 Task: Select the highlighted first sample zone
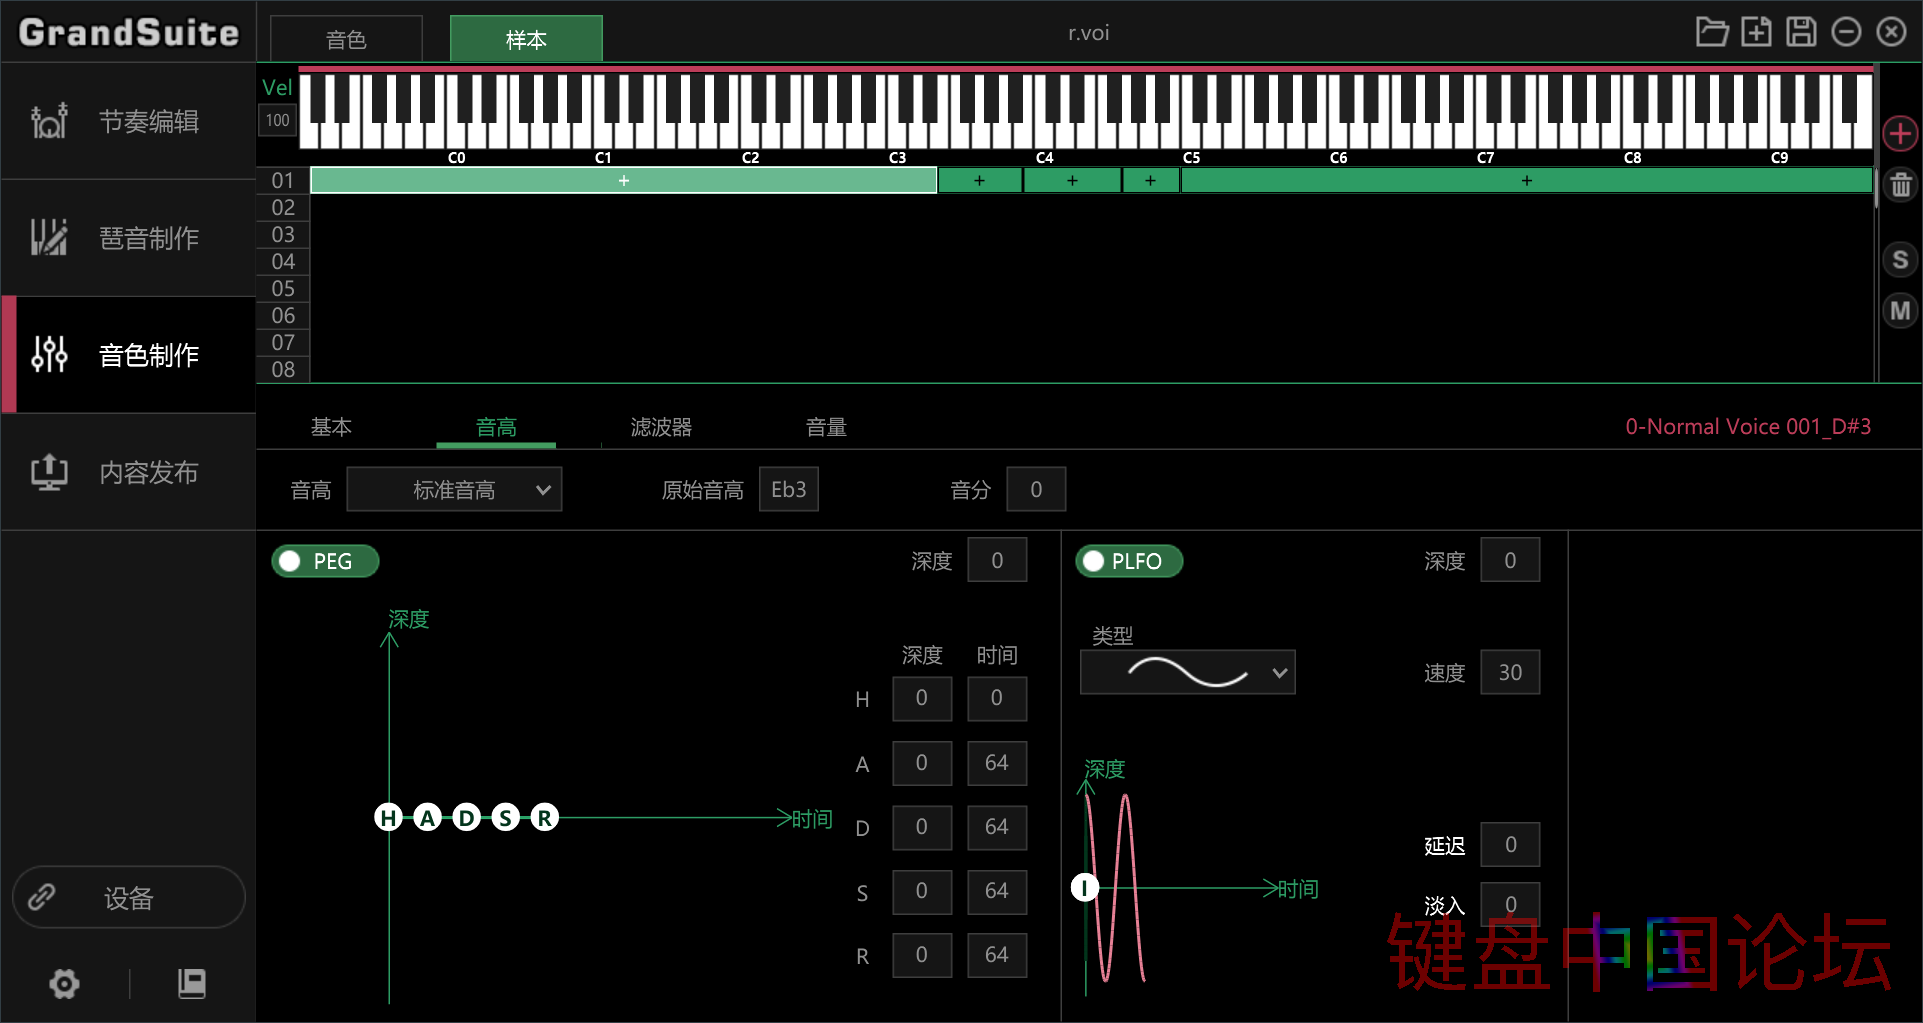click(623, 181)
